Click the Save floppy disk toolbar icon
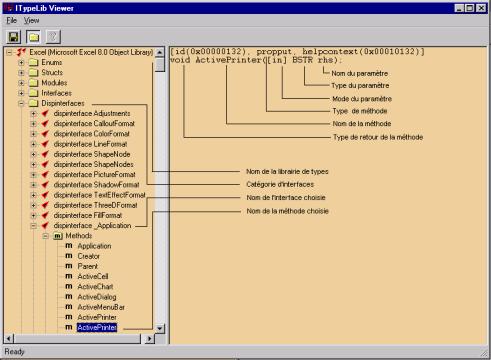The image size is (491, 360). tap(14, 37)
